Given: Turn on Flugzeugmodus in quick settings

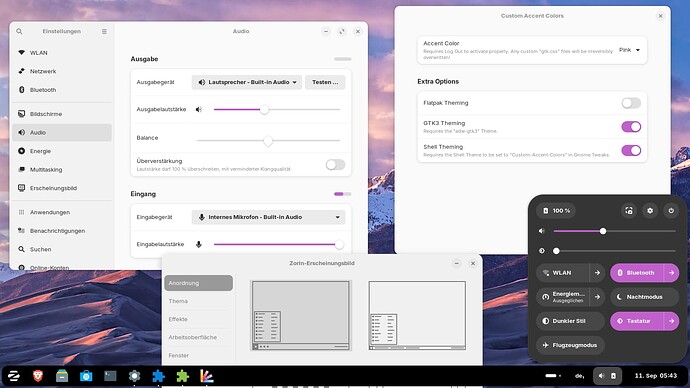Looking at the screenshot, I should (570, 345).
